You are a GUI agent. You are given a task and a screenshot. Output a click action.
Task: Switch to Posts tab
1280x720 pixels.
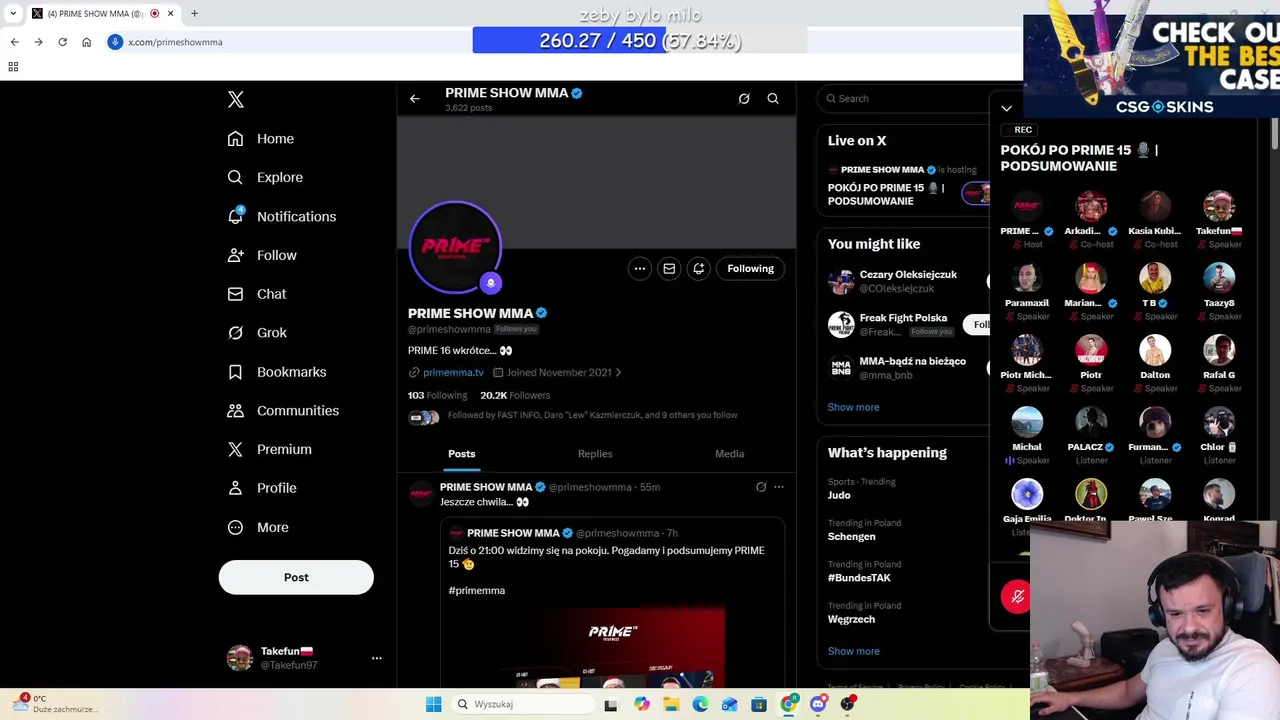pos(462,454)
